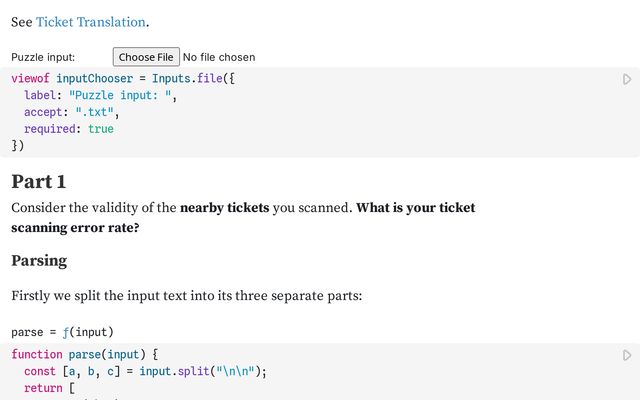Inspect the 'parse = f(input)' cell output
Screen dimensions: 640x400
62,332
